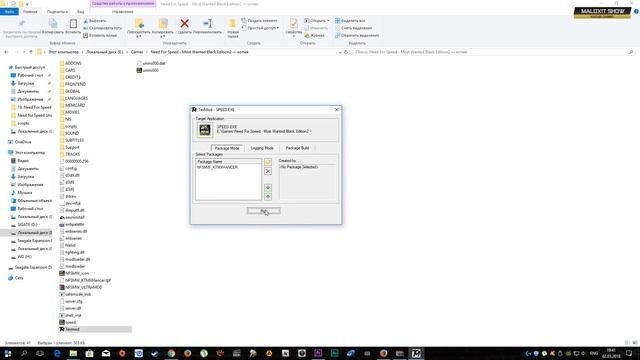Click Copy path (Скопировать путь) in ribbon
The image size is (640, 360).
tap(102, 28)
